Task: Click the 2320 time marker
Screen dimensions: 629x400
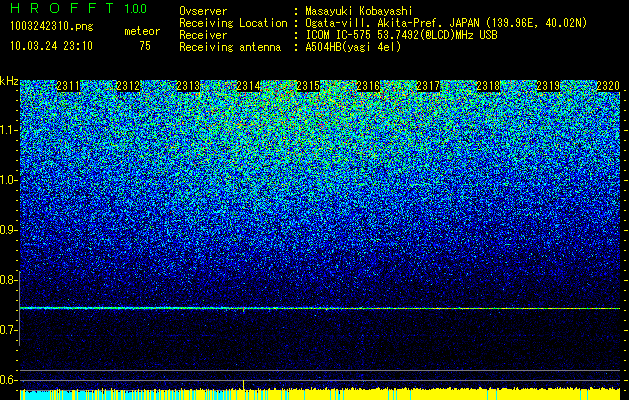Action: pos(608,86)
